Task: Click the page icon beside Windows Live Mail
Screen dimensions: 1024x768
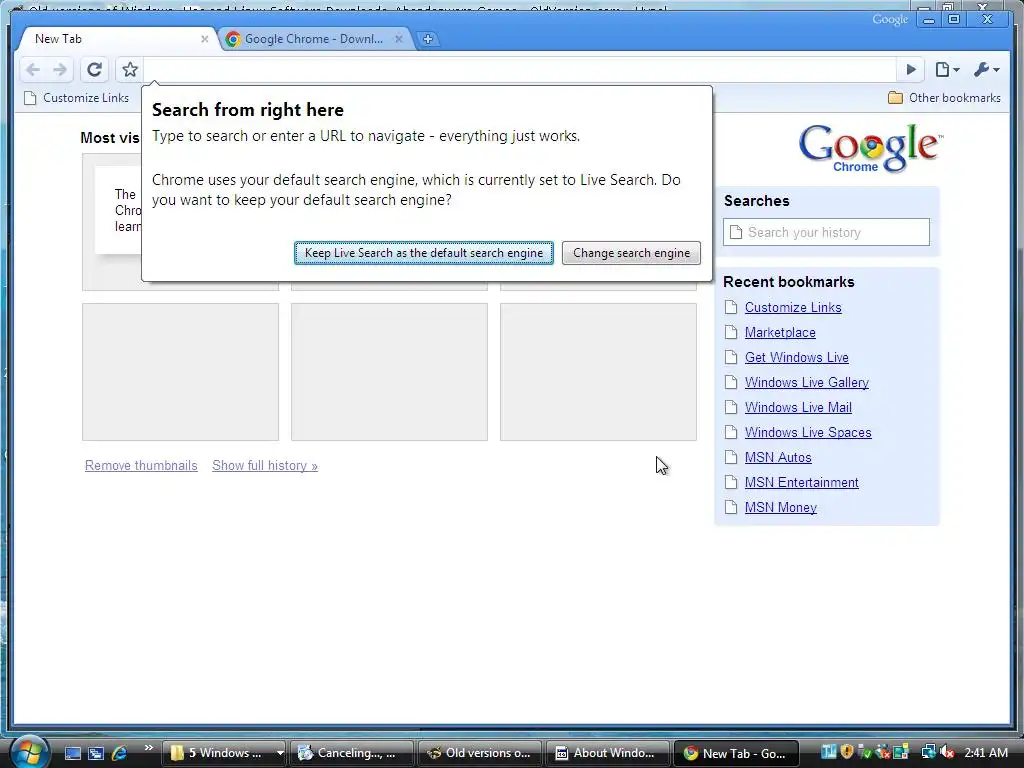Action: (731, 408)
